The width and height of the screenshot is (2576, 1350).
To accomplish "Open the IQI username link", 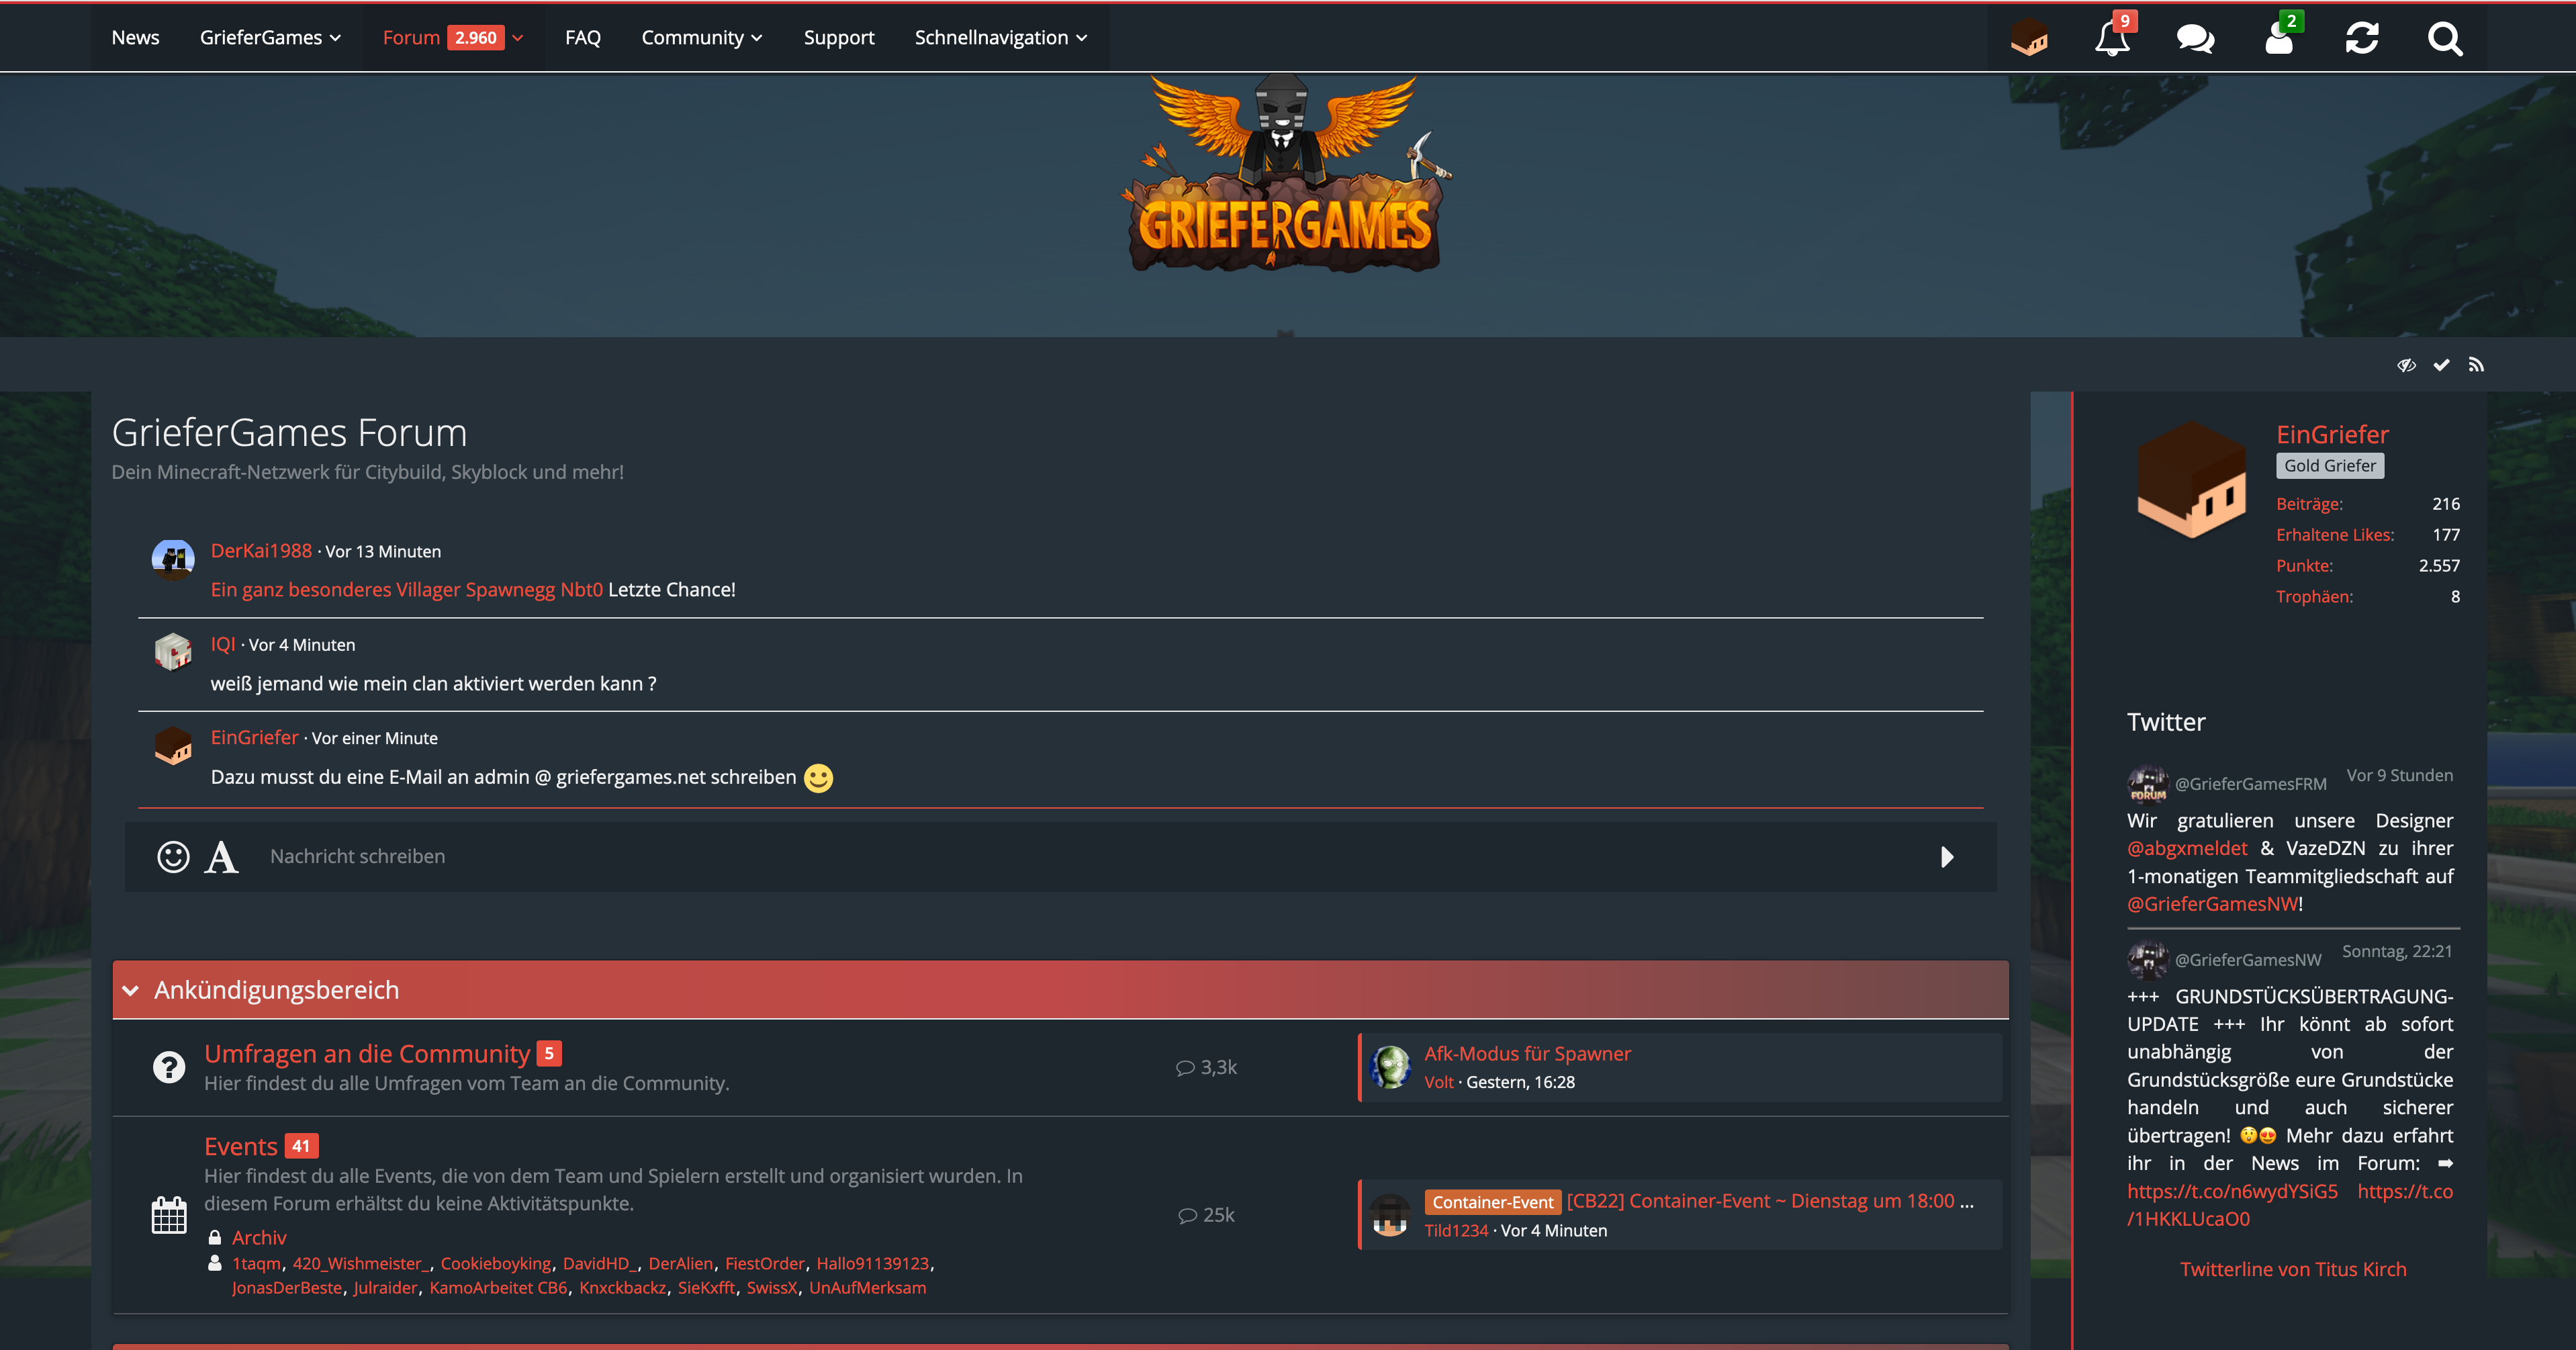I will tap(223, 645).
